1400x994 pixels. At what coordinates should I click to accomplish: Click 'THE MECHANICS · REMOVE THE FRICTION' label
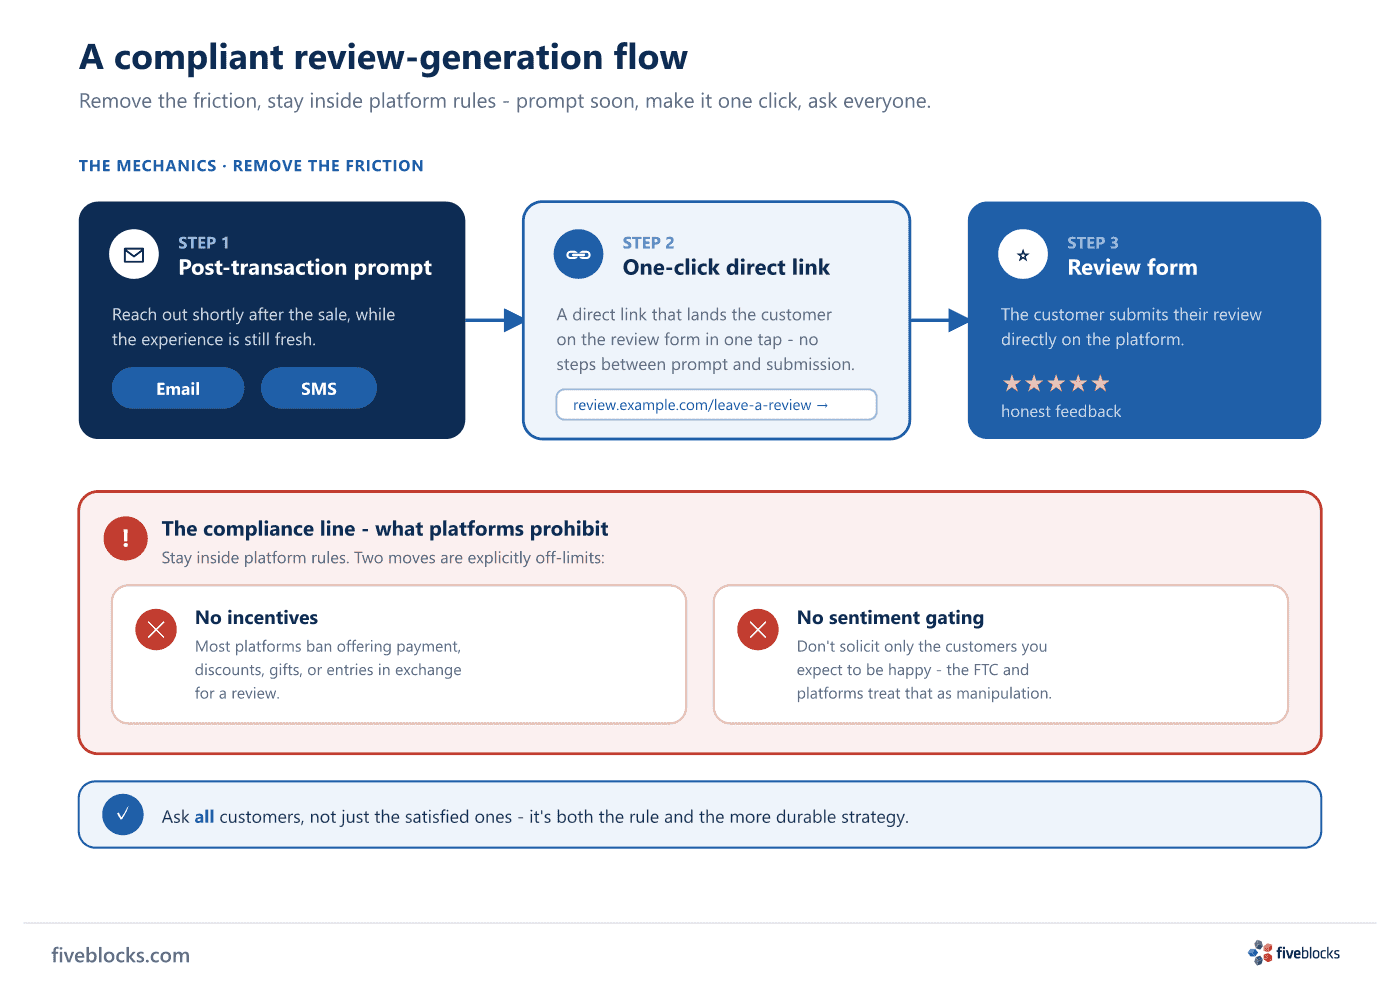251,166
